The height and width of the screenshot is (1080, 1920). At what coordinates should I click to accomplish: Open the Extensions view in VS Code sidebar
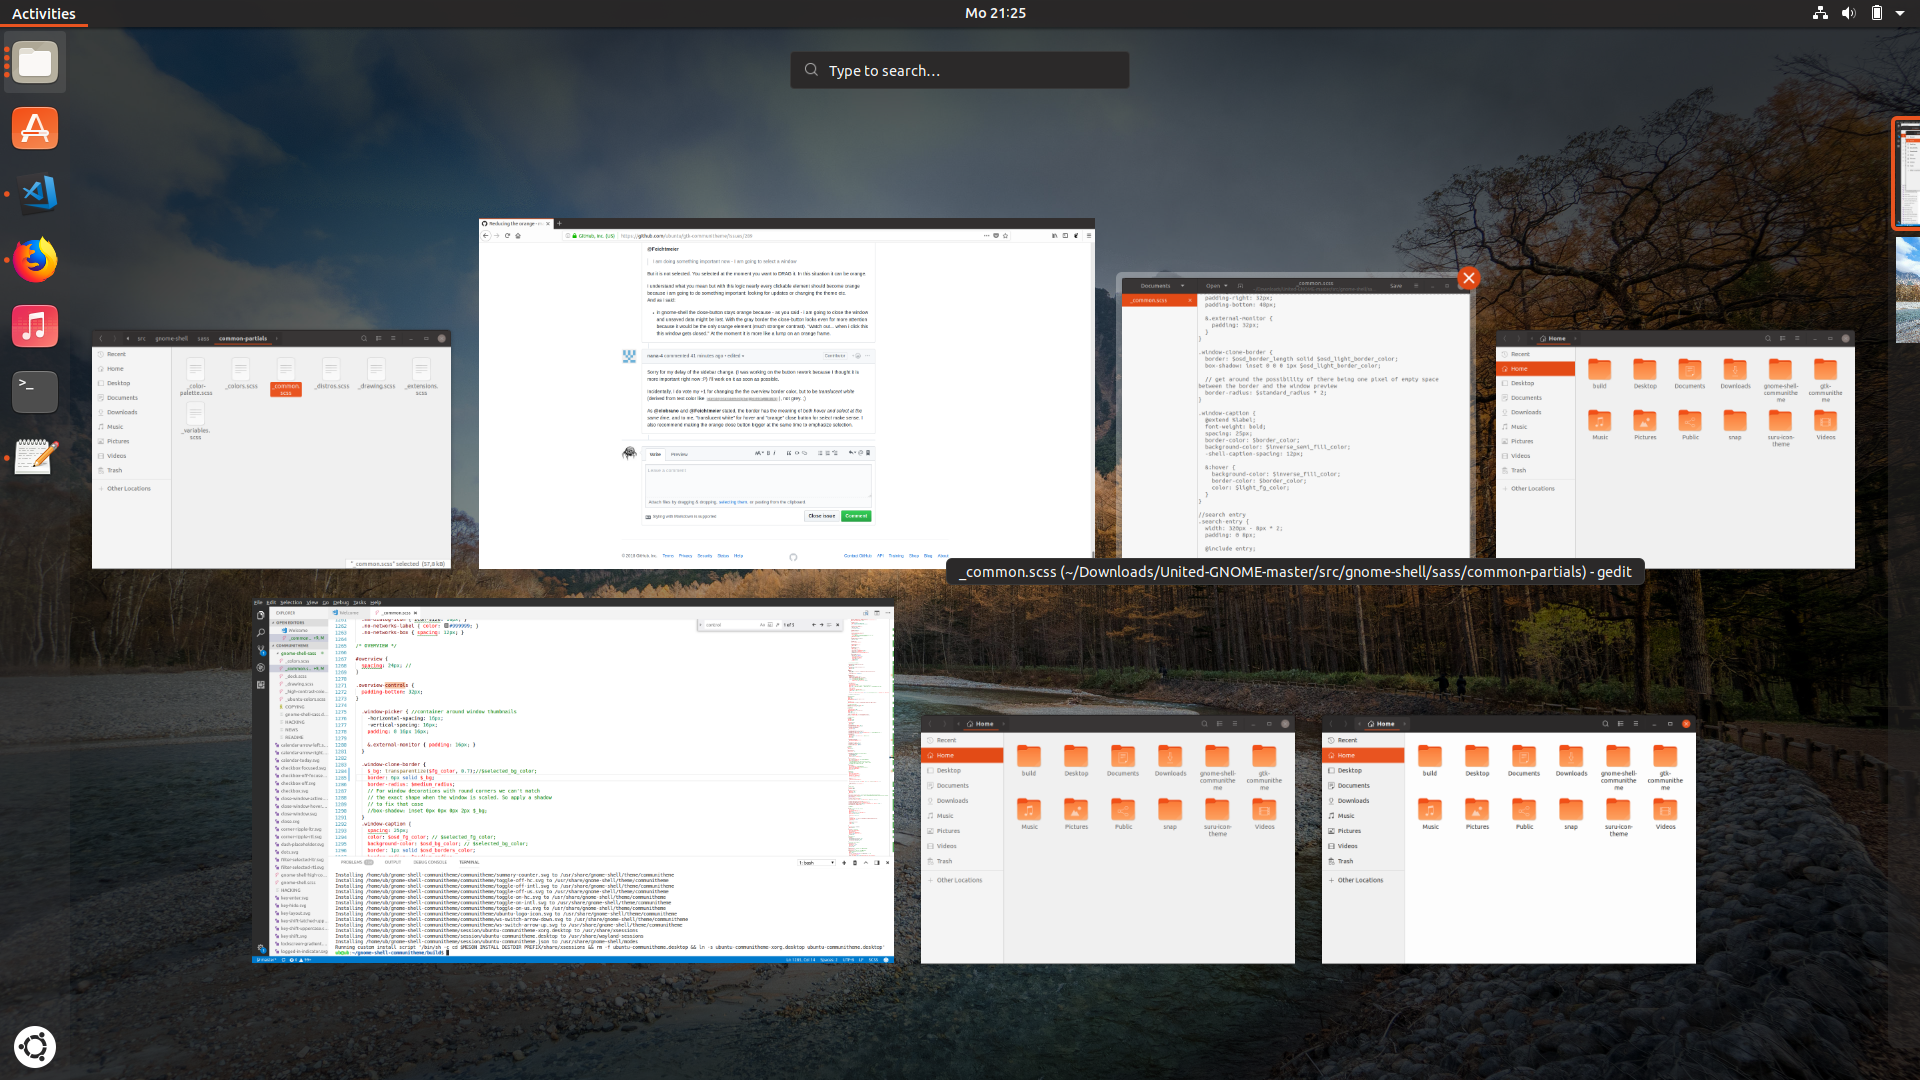(260, 684)
